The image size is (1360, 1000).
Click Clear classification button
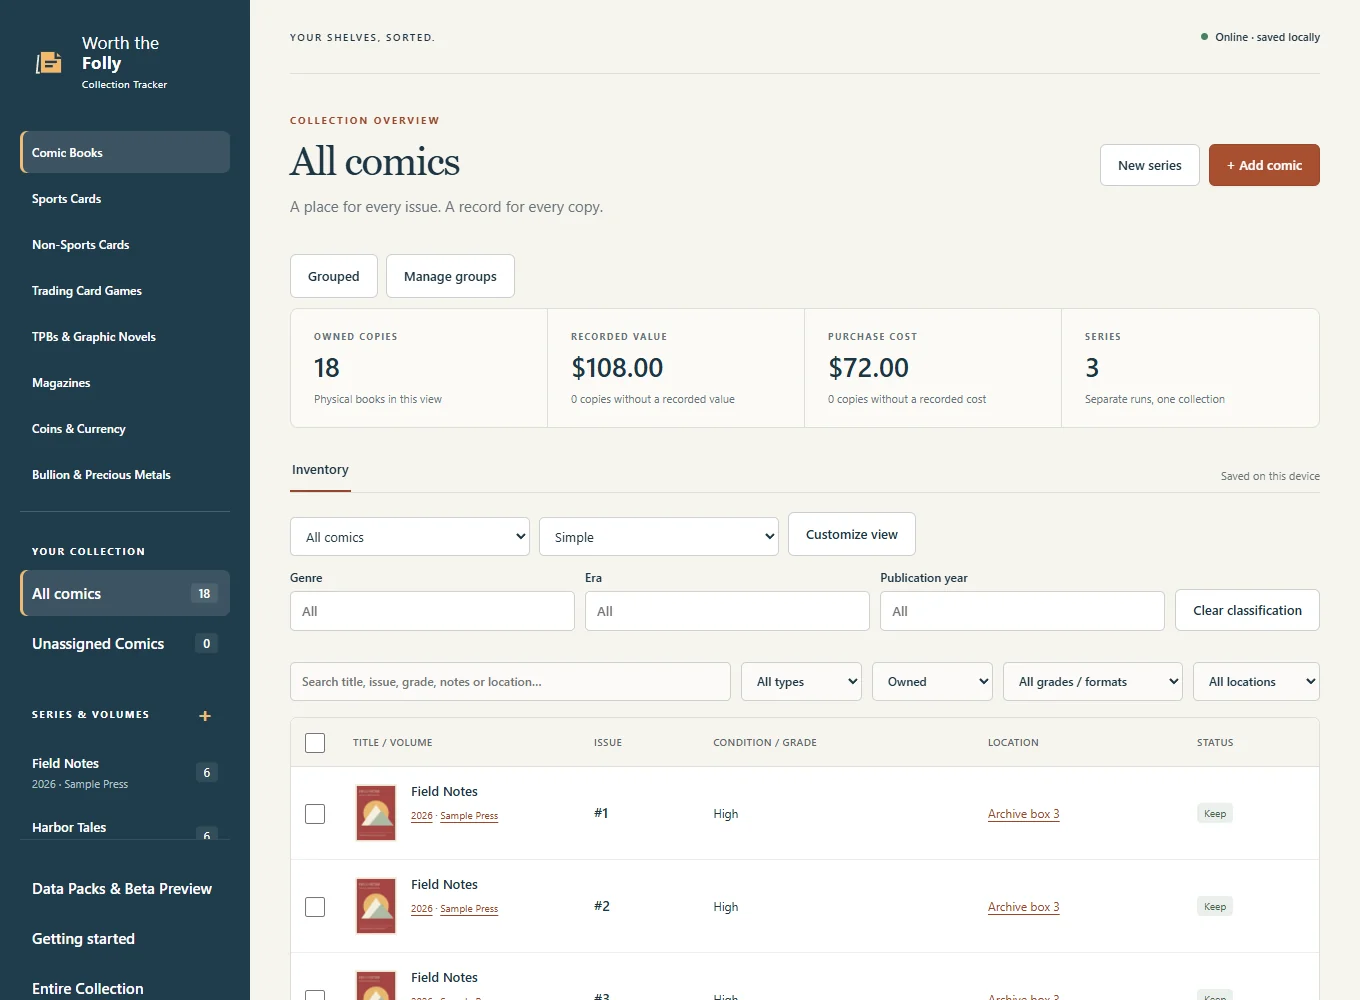[1247, 610]
